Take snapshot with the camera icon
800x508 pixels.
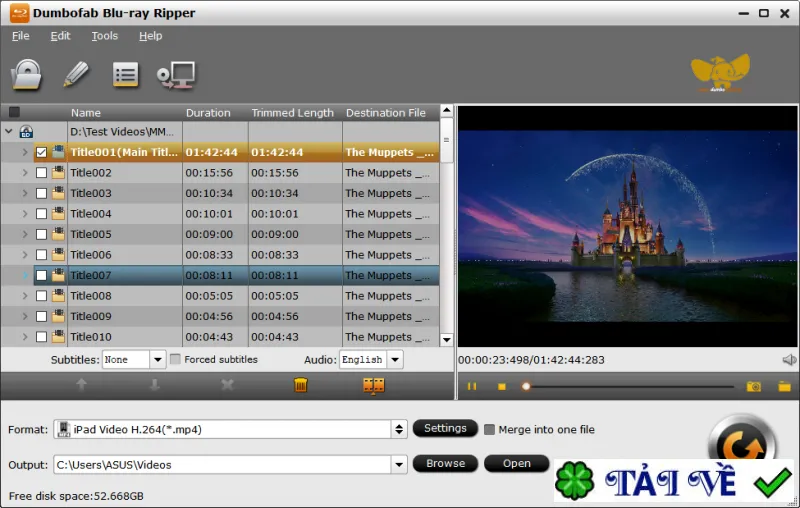[754, 387]
